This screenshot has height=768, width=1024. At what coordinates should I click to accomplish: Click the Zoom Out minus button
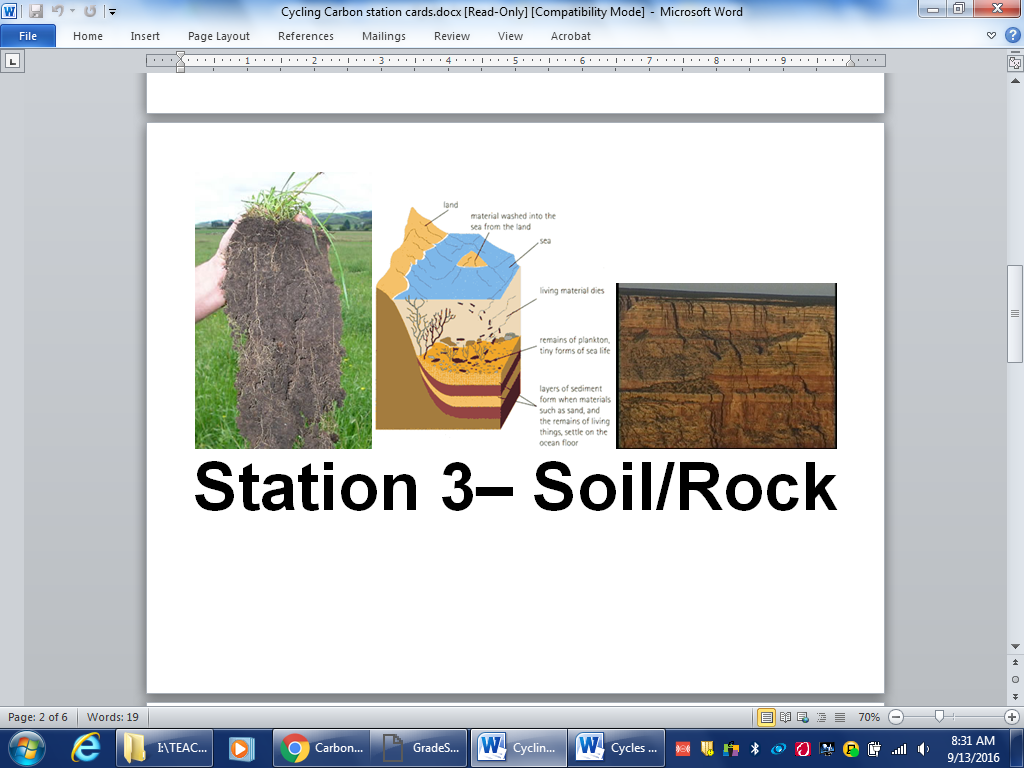896,717
